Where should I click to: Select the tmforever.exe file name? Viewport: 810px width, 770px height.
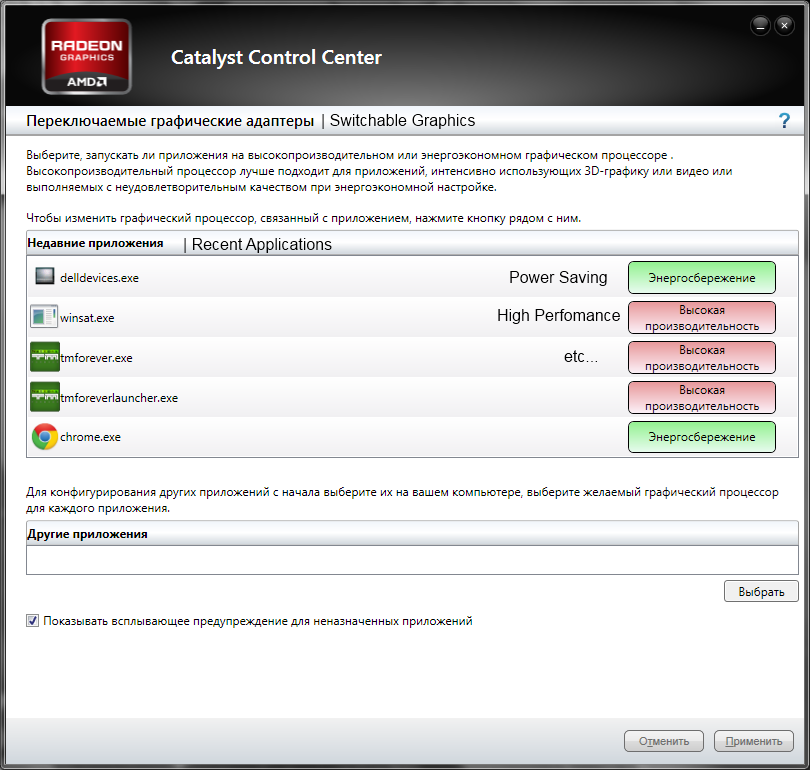tap(96, 357)
